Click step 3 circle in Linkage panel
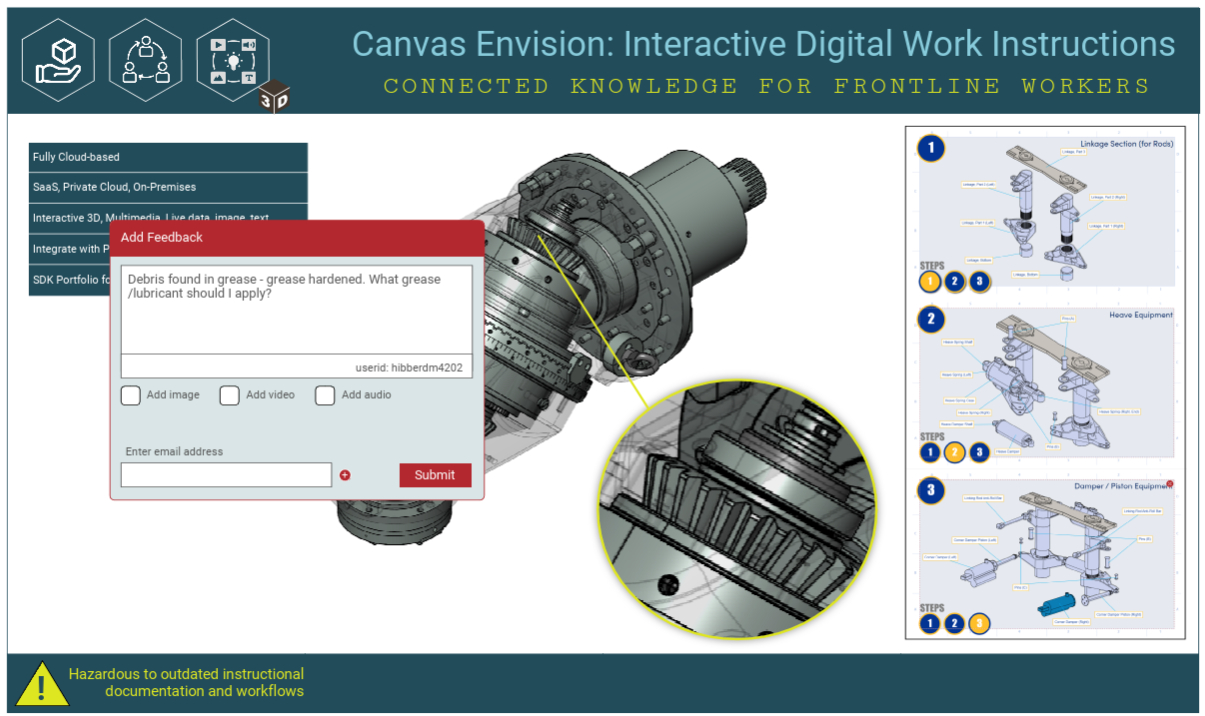Viewport: 1205px width, 716px height. coord(980,282)
